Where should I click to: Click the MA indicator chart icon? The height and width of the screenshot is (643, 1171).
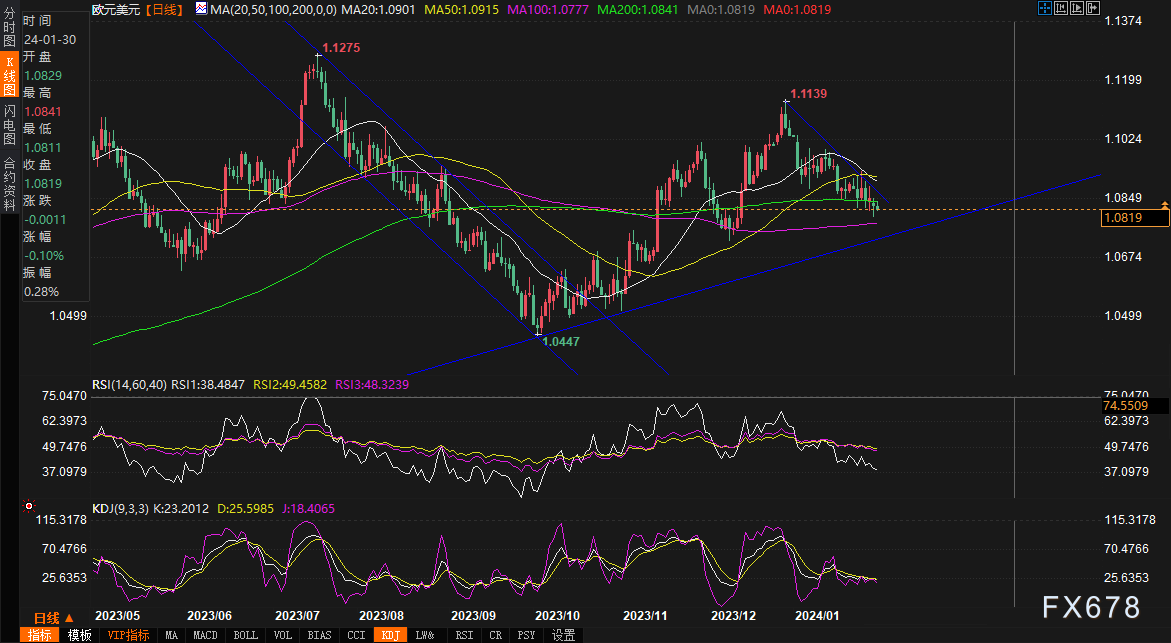tap(201, 9)
